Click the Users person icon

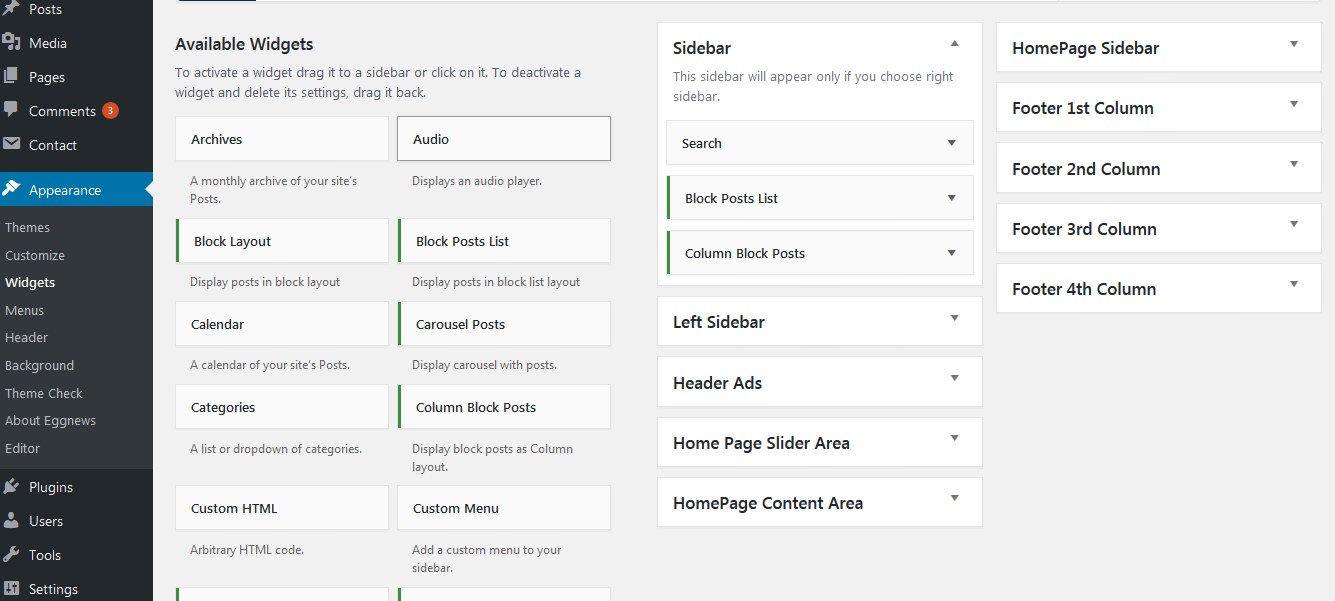12,521
